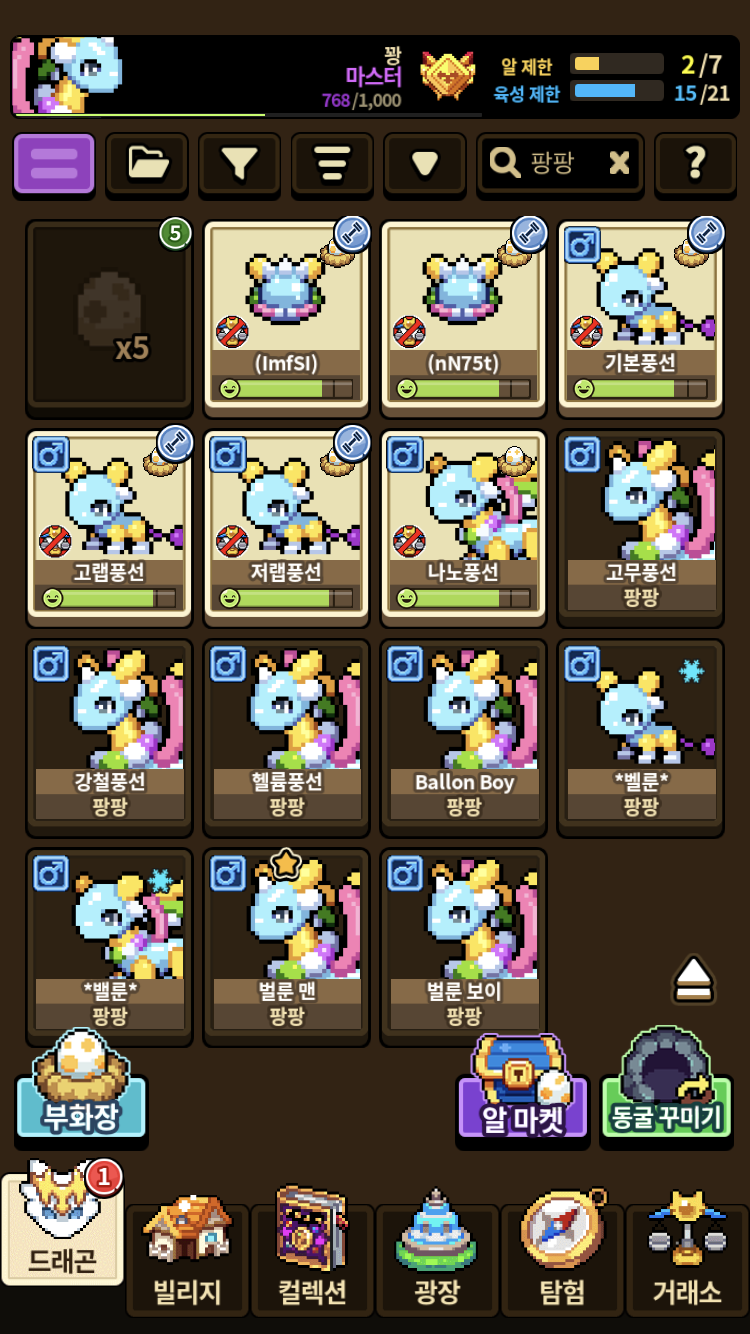Open 동굴 꾸미기 cave decoration
Screen dimensions: 750x1334
click(x=666, y=1089)
